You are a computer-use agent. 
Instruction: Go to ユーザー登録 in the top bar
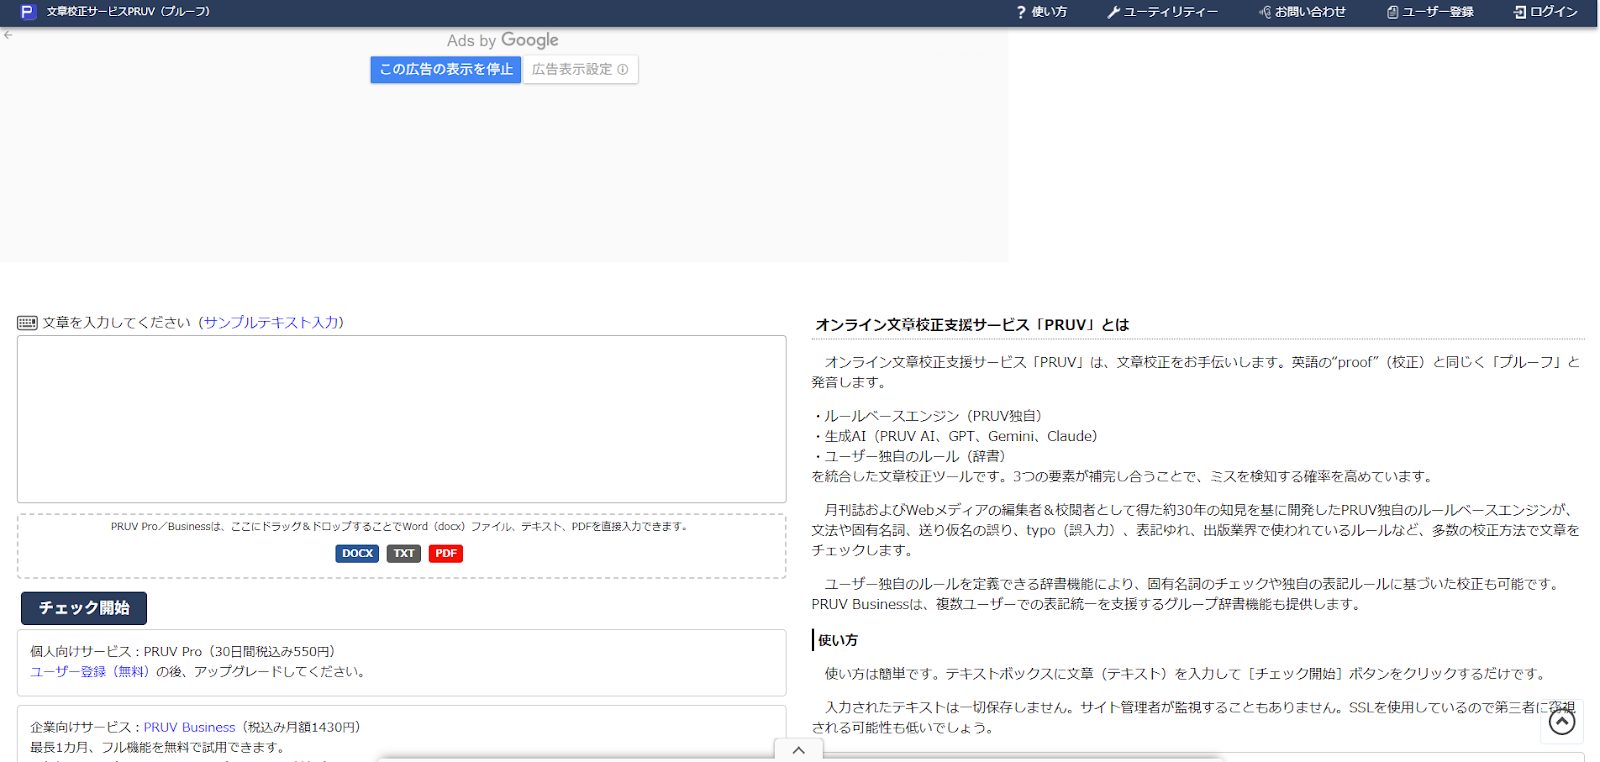click(1430, 12)
